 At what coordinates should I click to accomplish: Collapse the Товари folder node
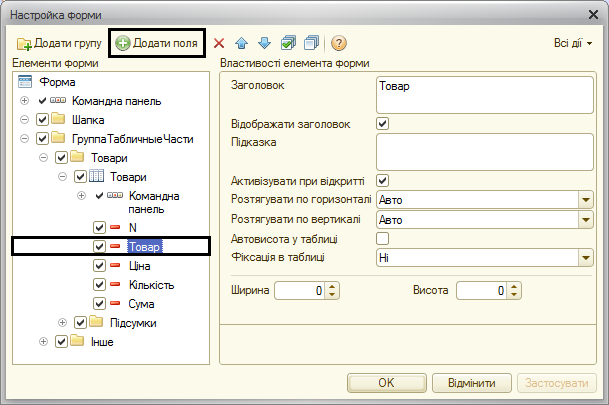[x=44, y=157]
